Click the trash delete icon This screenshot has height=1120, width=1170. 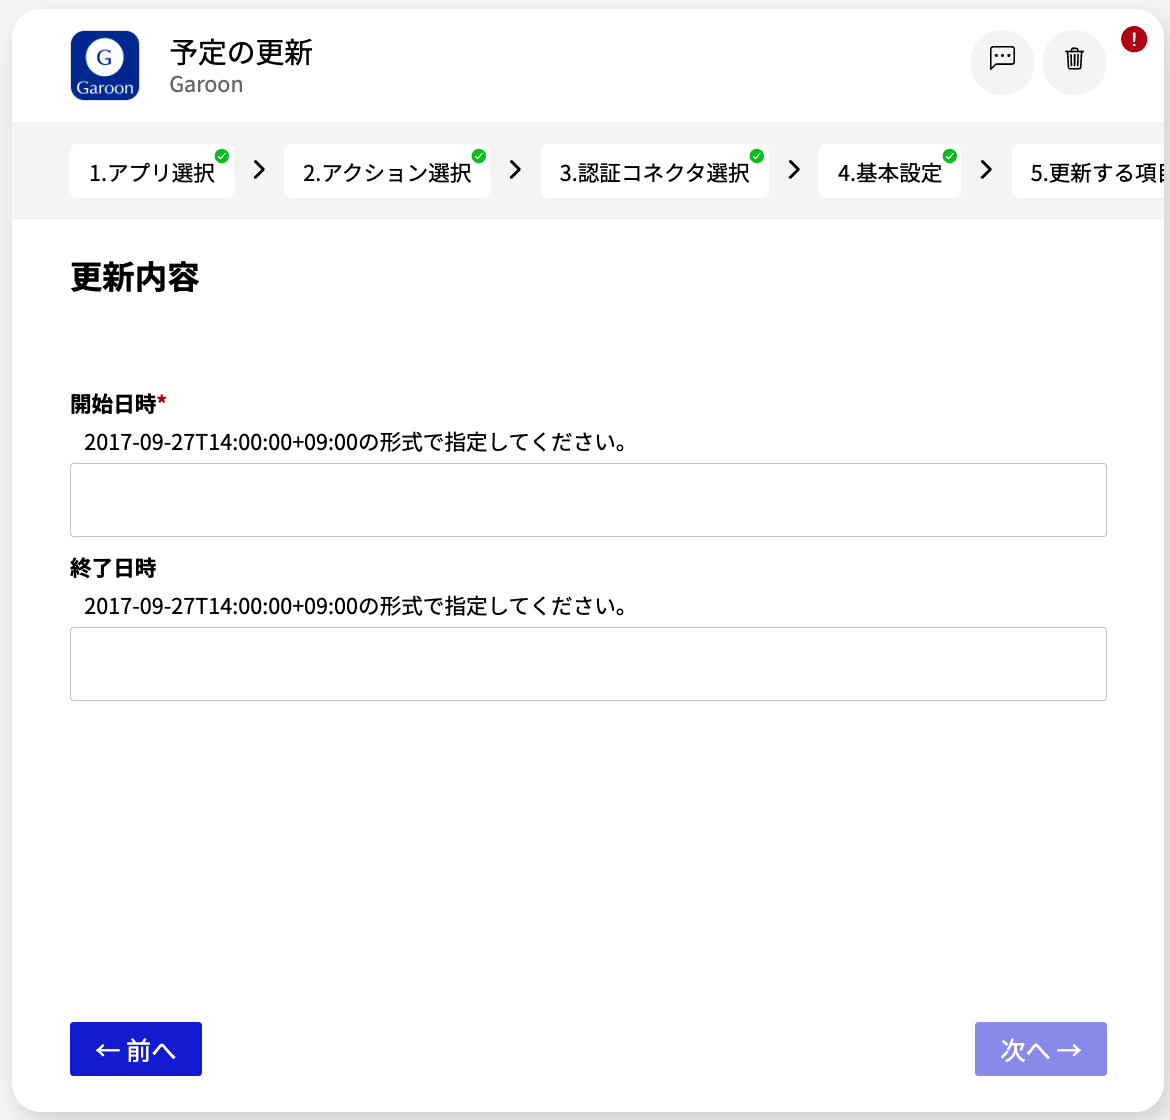(x=1074, y=62)
